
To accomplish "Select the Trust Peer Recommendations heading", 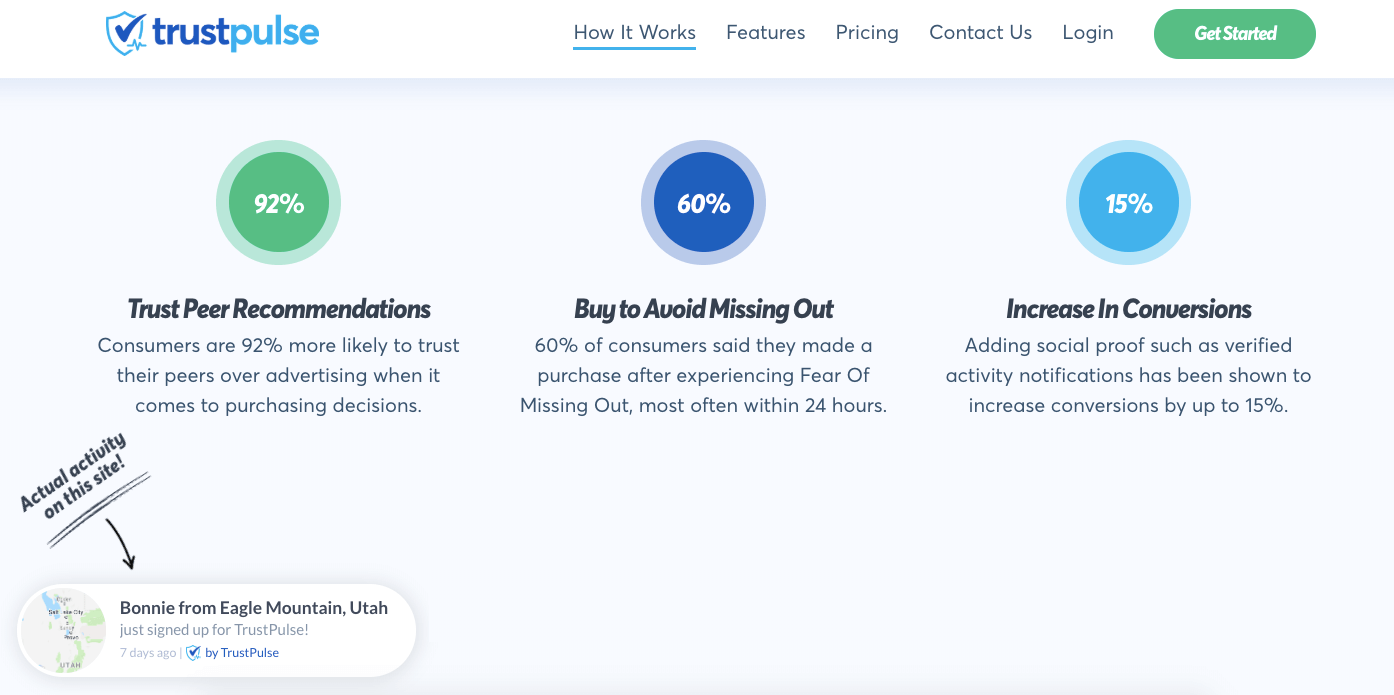I will tap(279, 309).
